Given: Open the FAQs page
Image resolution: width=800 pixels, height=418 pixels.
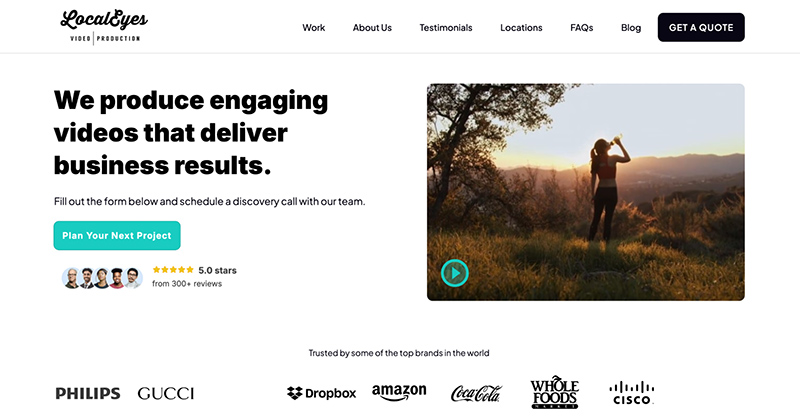Looking at the screenshot, I should [x=582, y=28].
